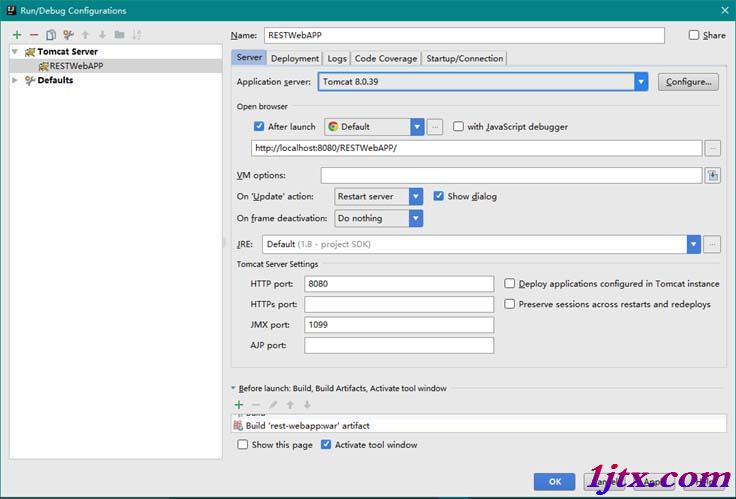This screenshot has width=736, height=499.
Task: Move before-launch task down arrow
Action: coord(307,405)
